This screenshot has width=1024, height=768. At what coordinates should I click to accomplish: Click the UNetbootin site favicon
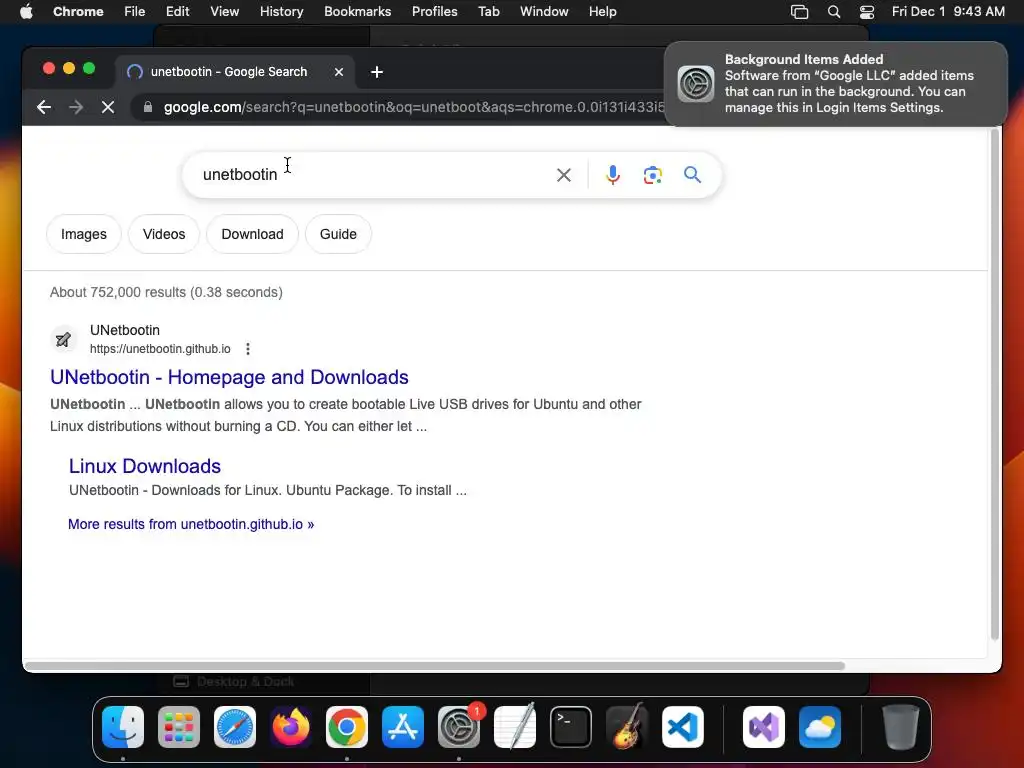point(63,339)
